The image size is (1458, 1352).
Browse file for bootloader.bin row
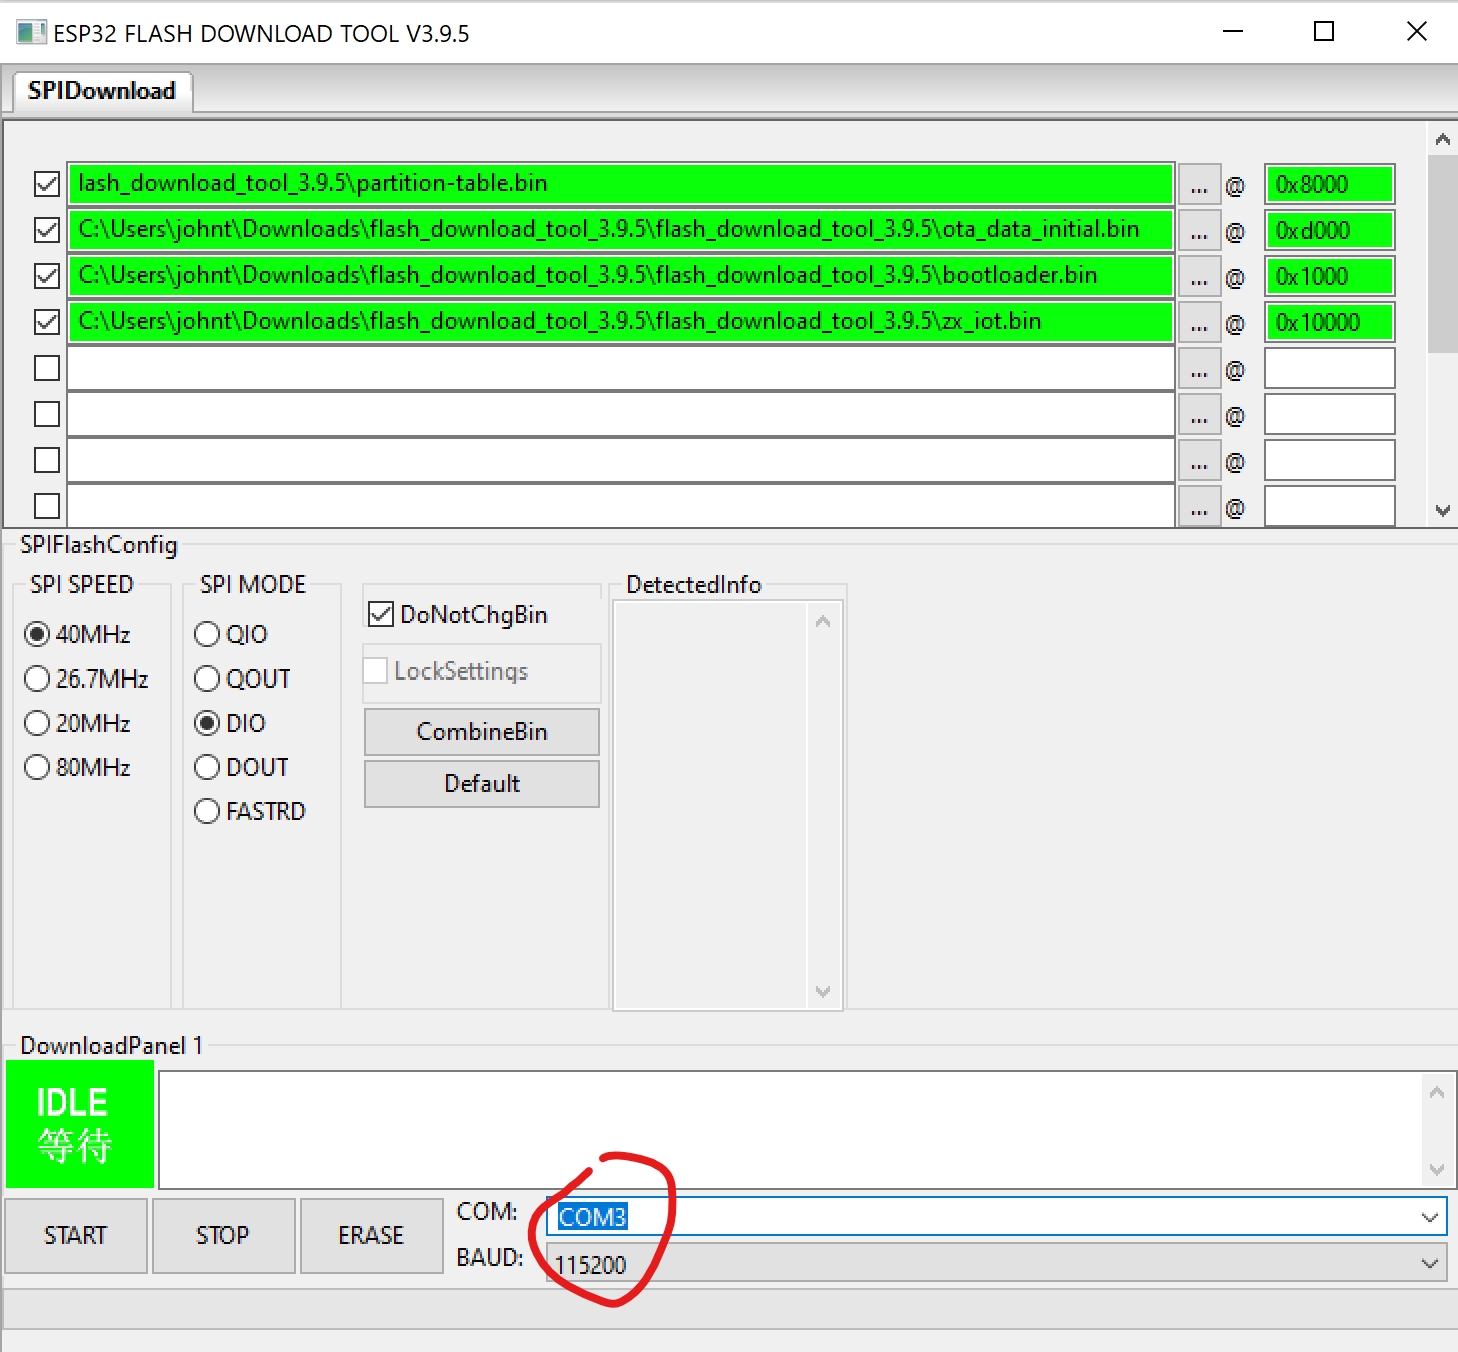(x=1199, y=277)
